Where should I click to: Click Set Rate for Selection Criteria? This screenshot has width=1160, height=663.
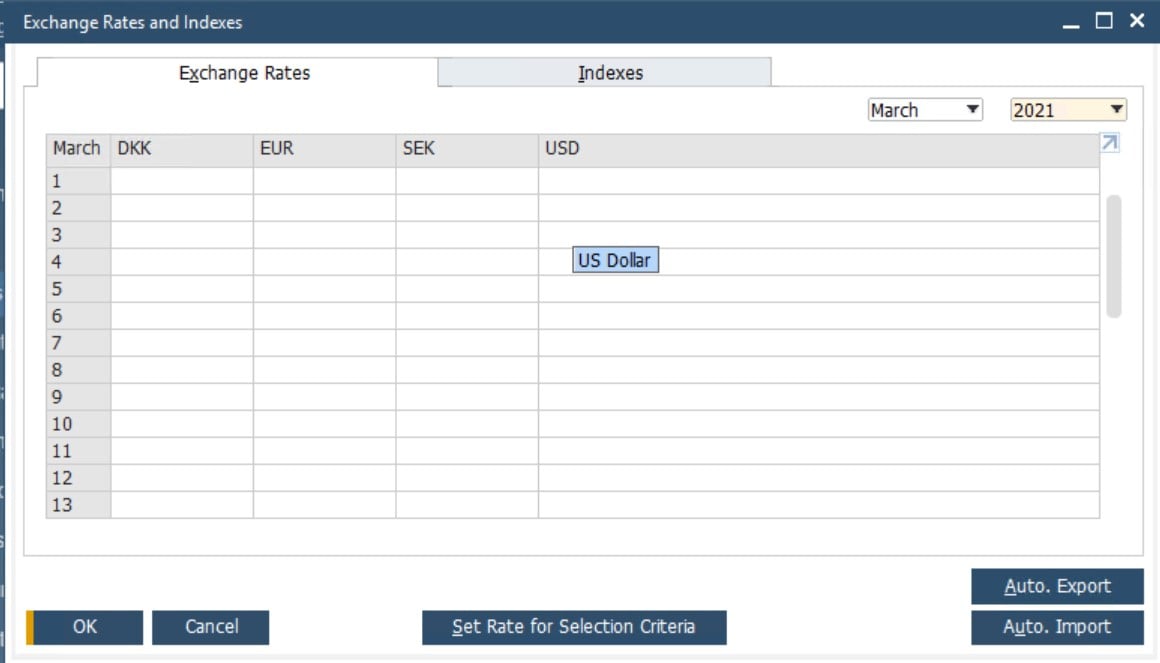click(x=575, y=627)
